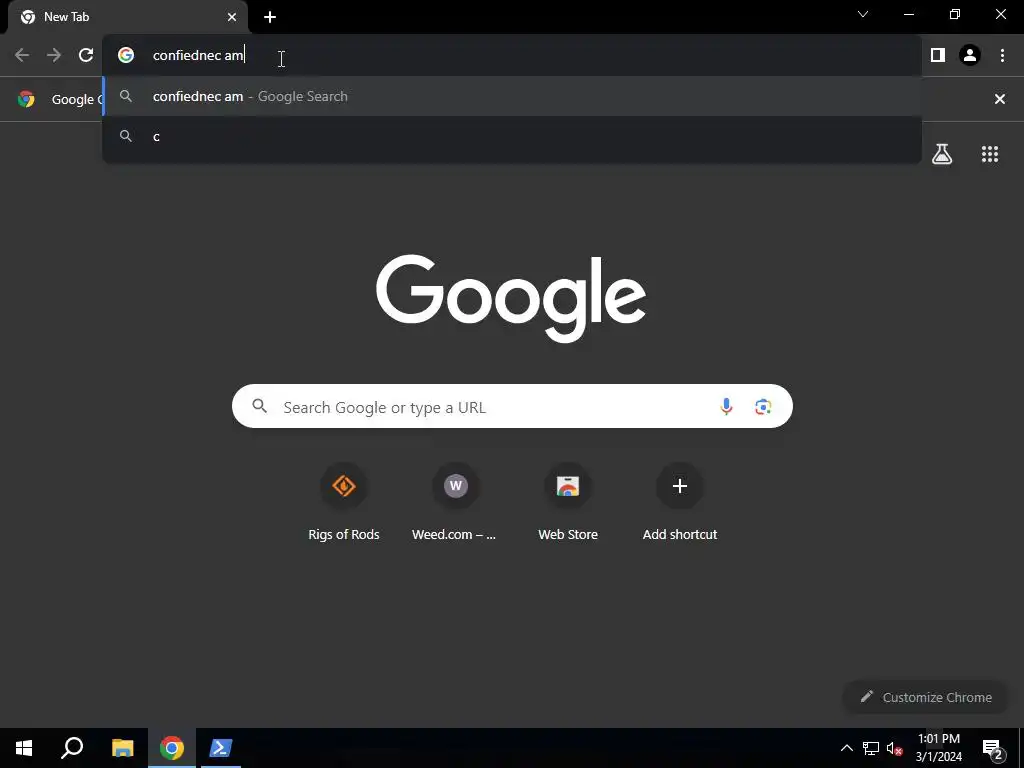Click the browser Forward arrow
Image resolution: width=1024 pixels, height=768 pixels.
click(x=54, y=56)
